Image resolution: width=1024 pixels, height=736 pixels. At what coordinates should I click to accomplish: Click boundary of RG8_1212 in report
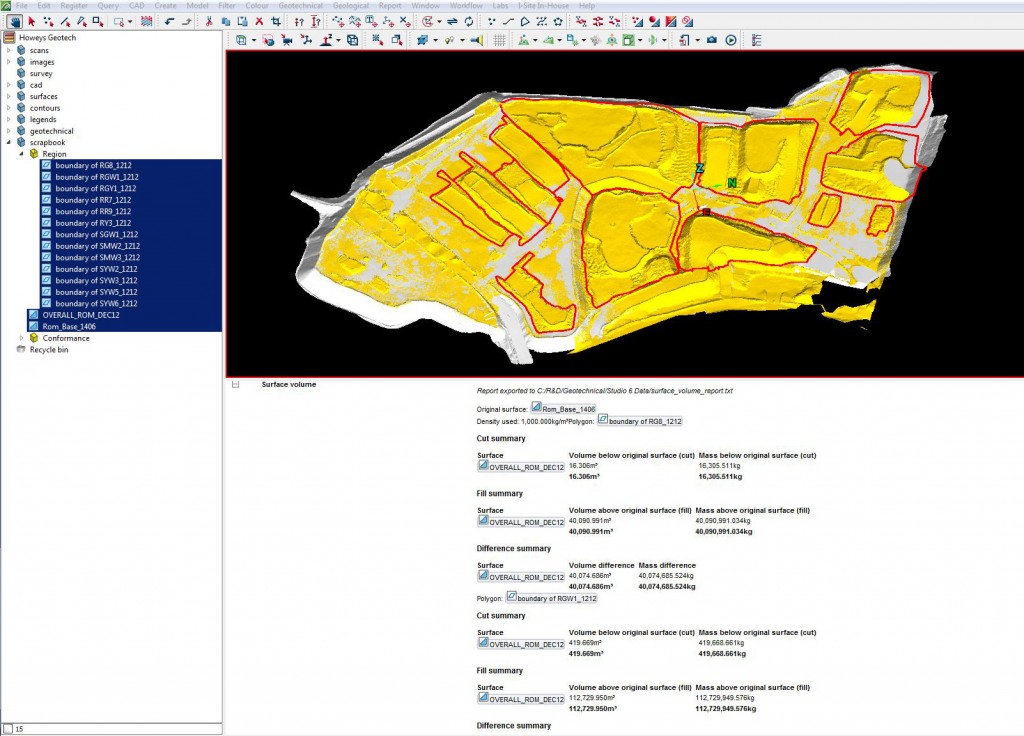tap(645, 421)
